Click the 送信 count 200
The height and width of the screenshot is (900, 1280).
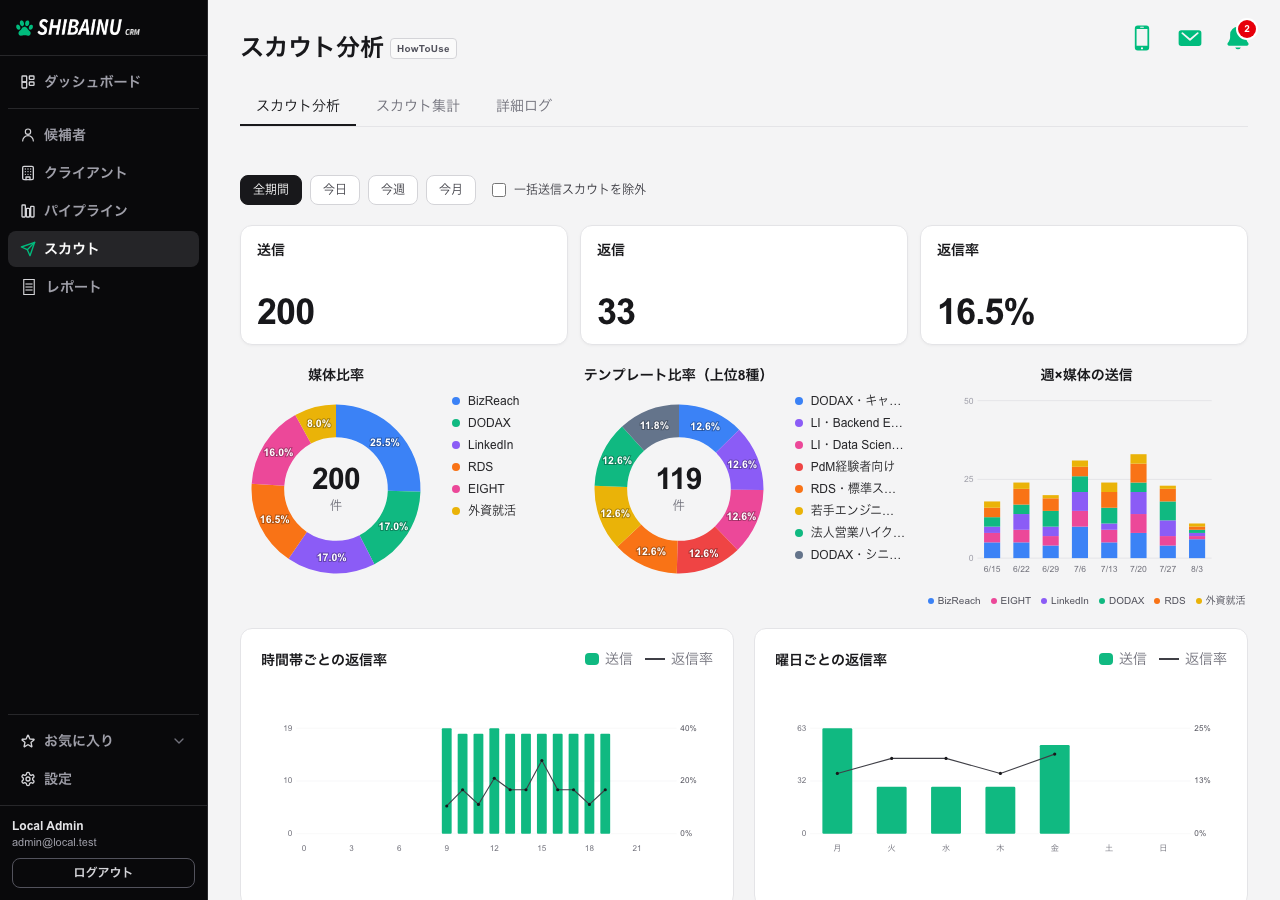click(x=286, y=312)
